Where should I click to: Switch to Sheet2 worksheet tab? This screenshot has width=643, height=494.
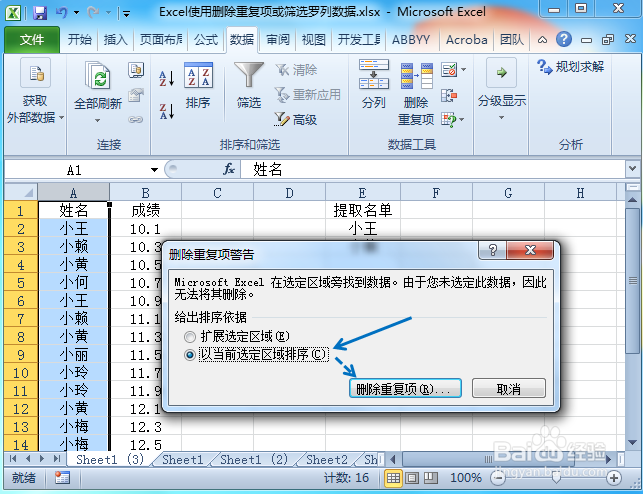click(x=327, y=460)
